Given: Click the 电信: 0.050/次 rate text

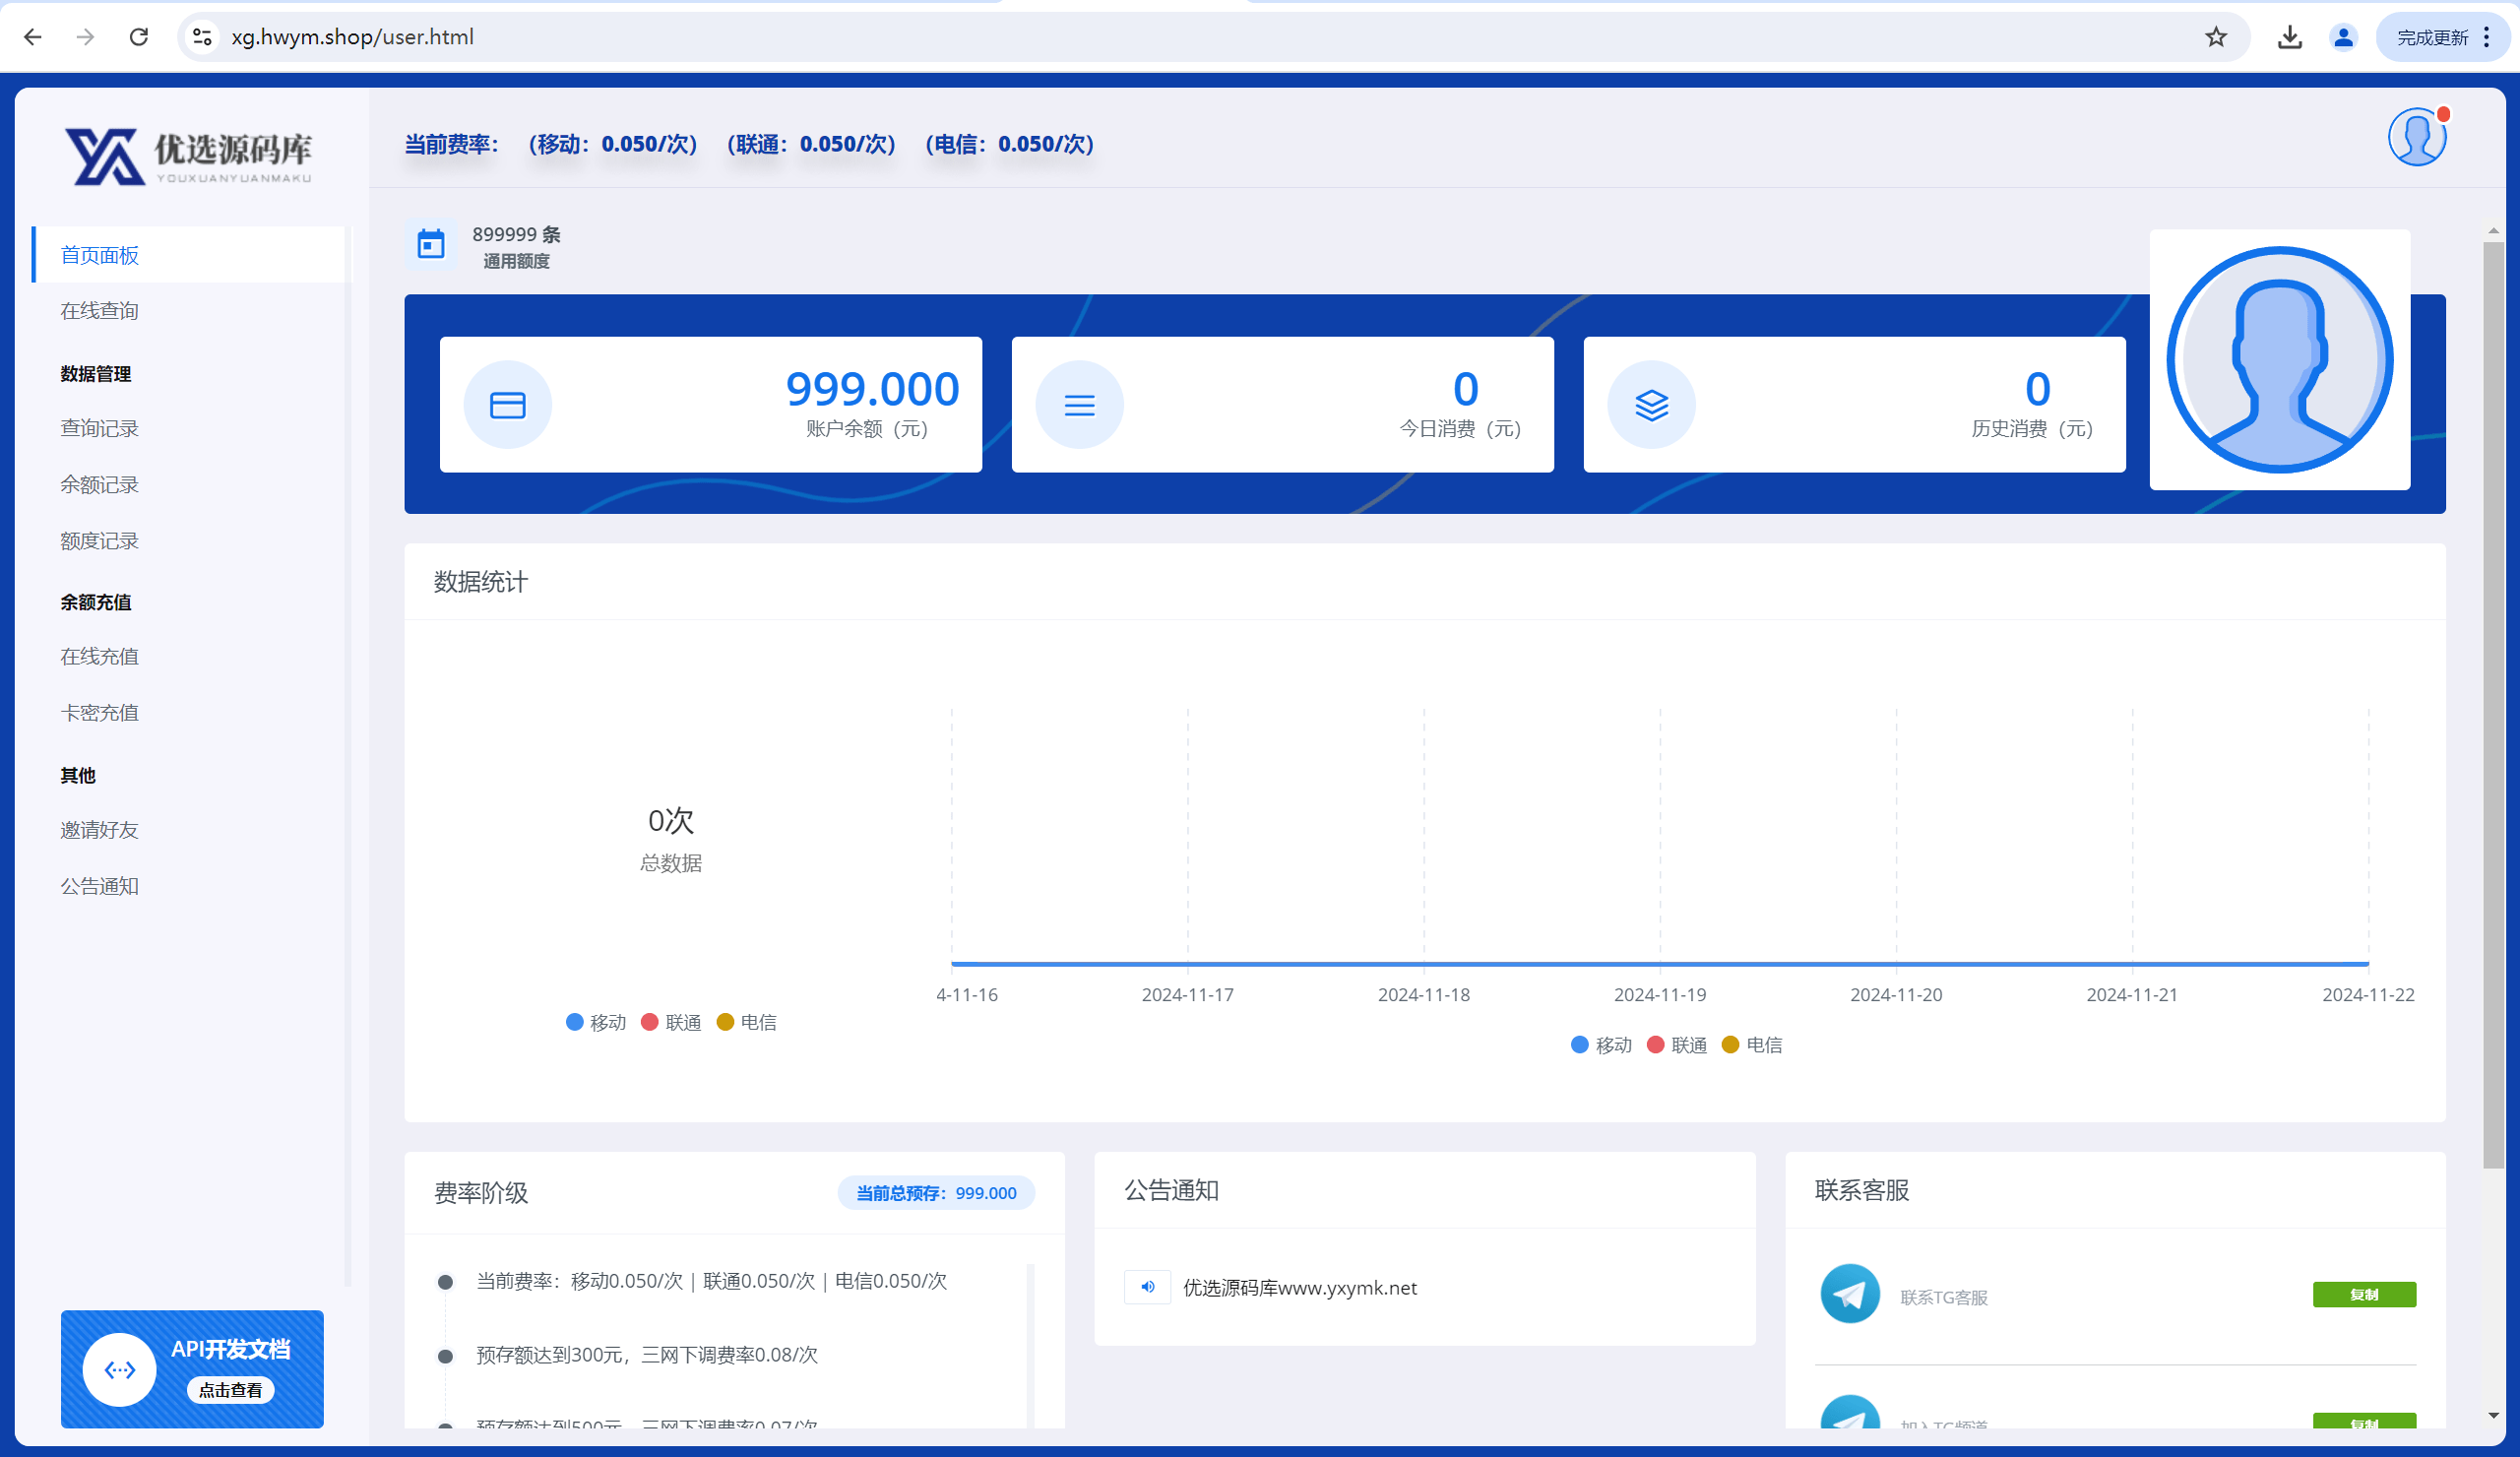Looking at the screenshot, I should pyautogui.click(x=1010, y=144).
